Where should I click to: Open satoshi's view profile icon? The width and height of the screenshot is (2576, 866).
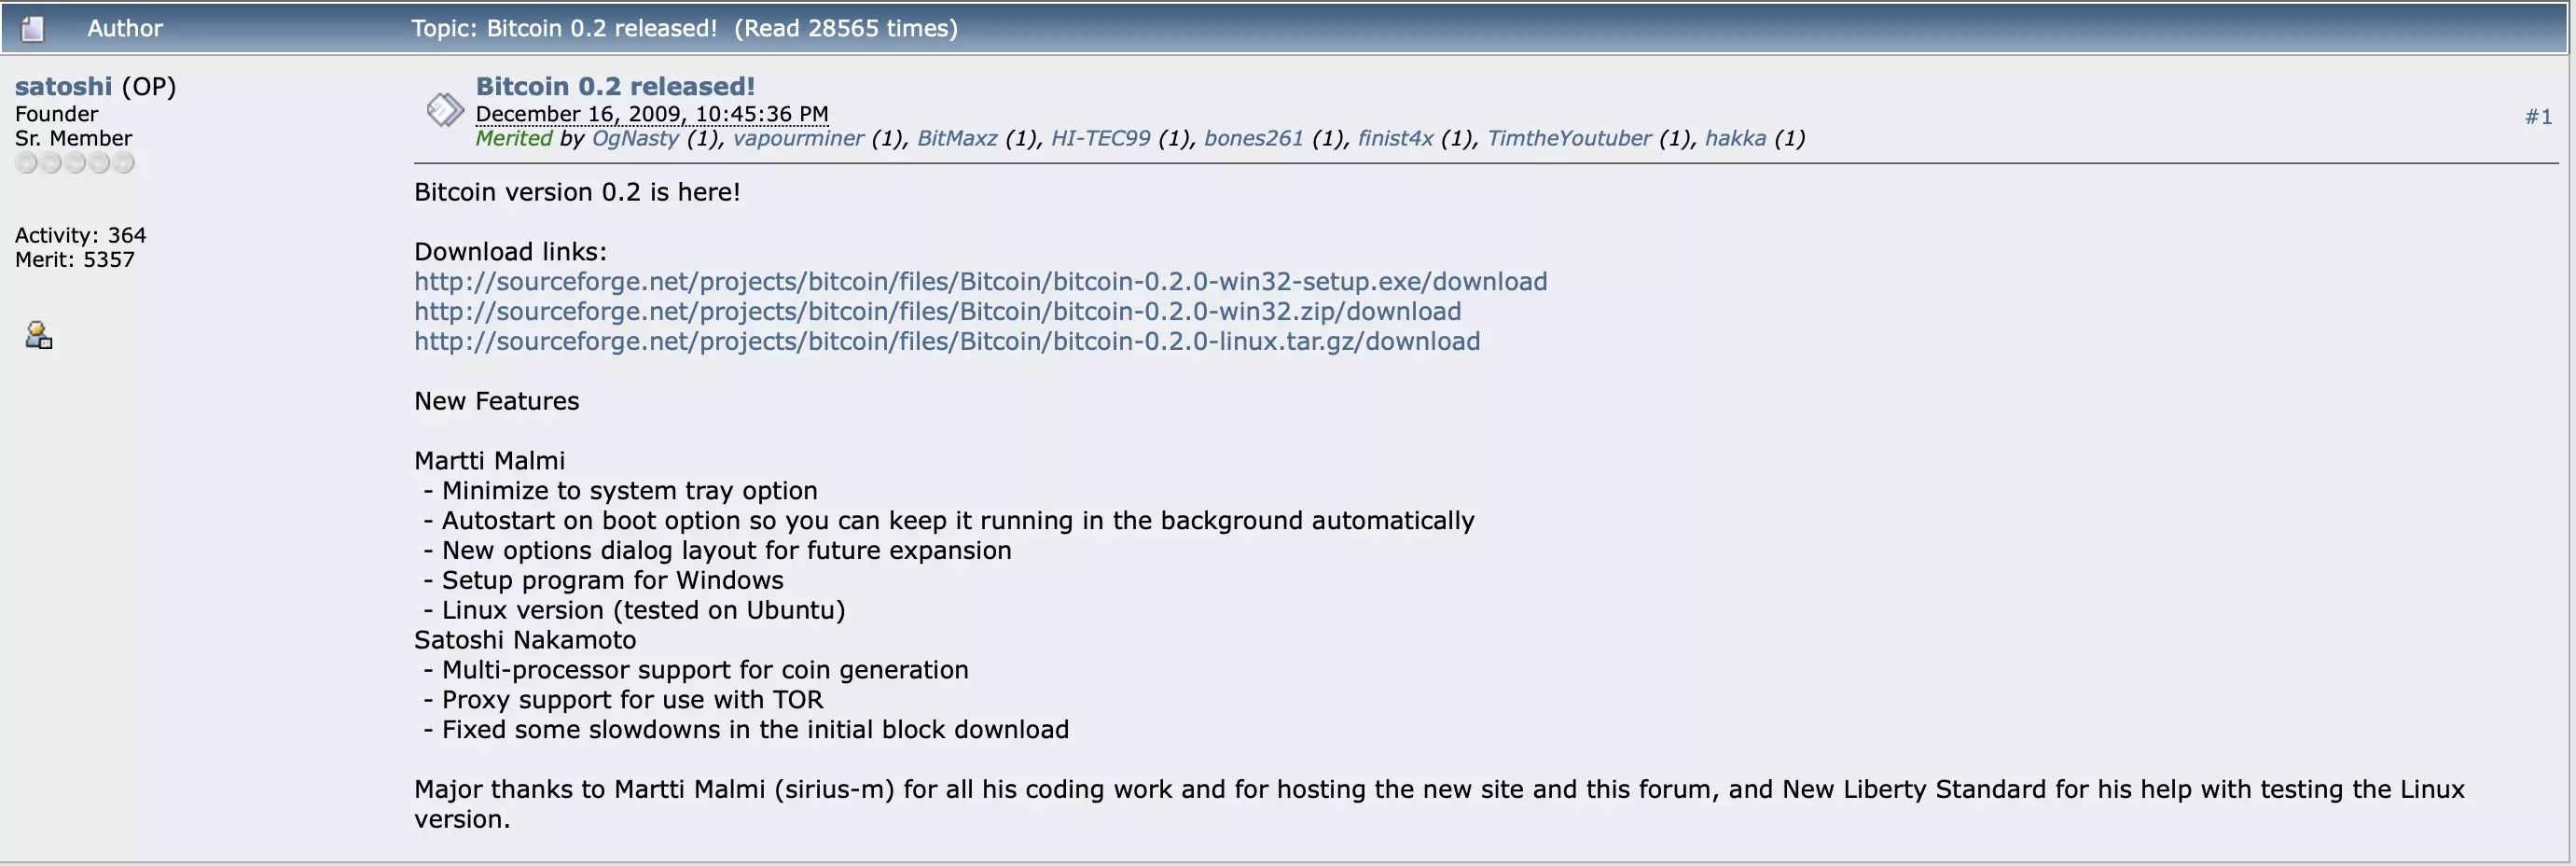[x=39, y=335]
